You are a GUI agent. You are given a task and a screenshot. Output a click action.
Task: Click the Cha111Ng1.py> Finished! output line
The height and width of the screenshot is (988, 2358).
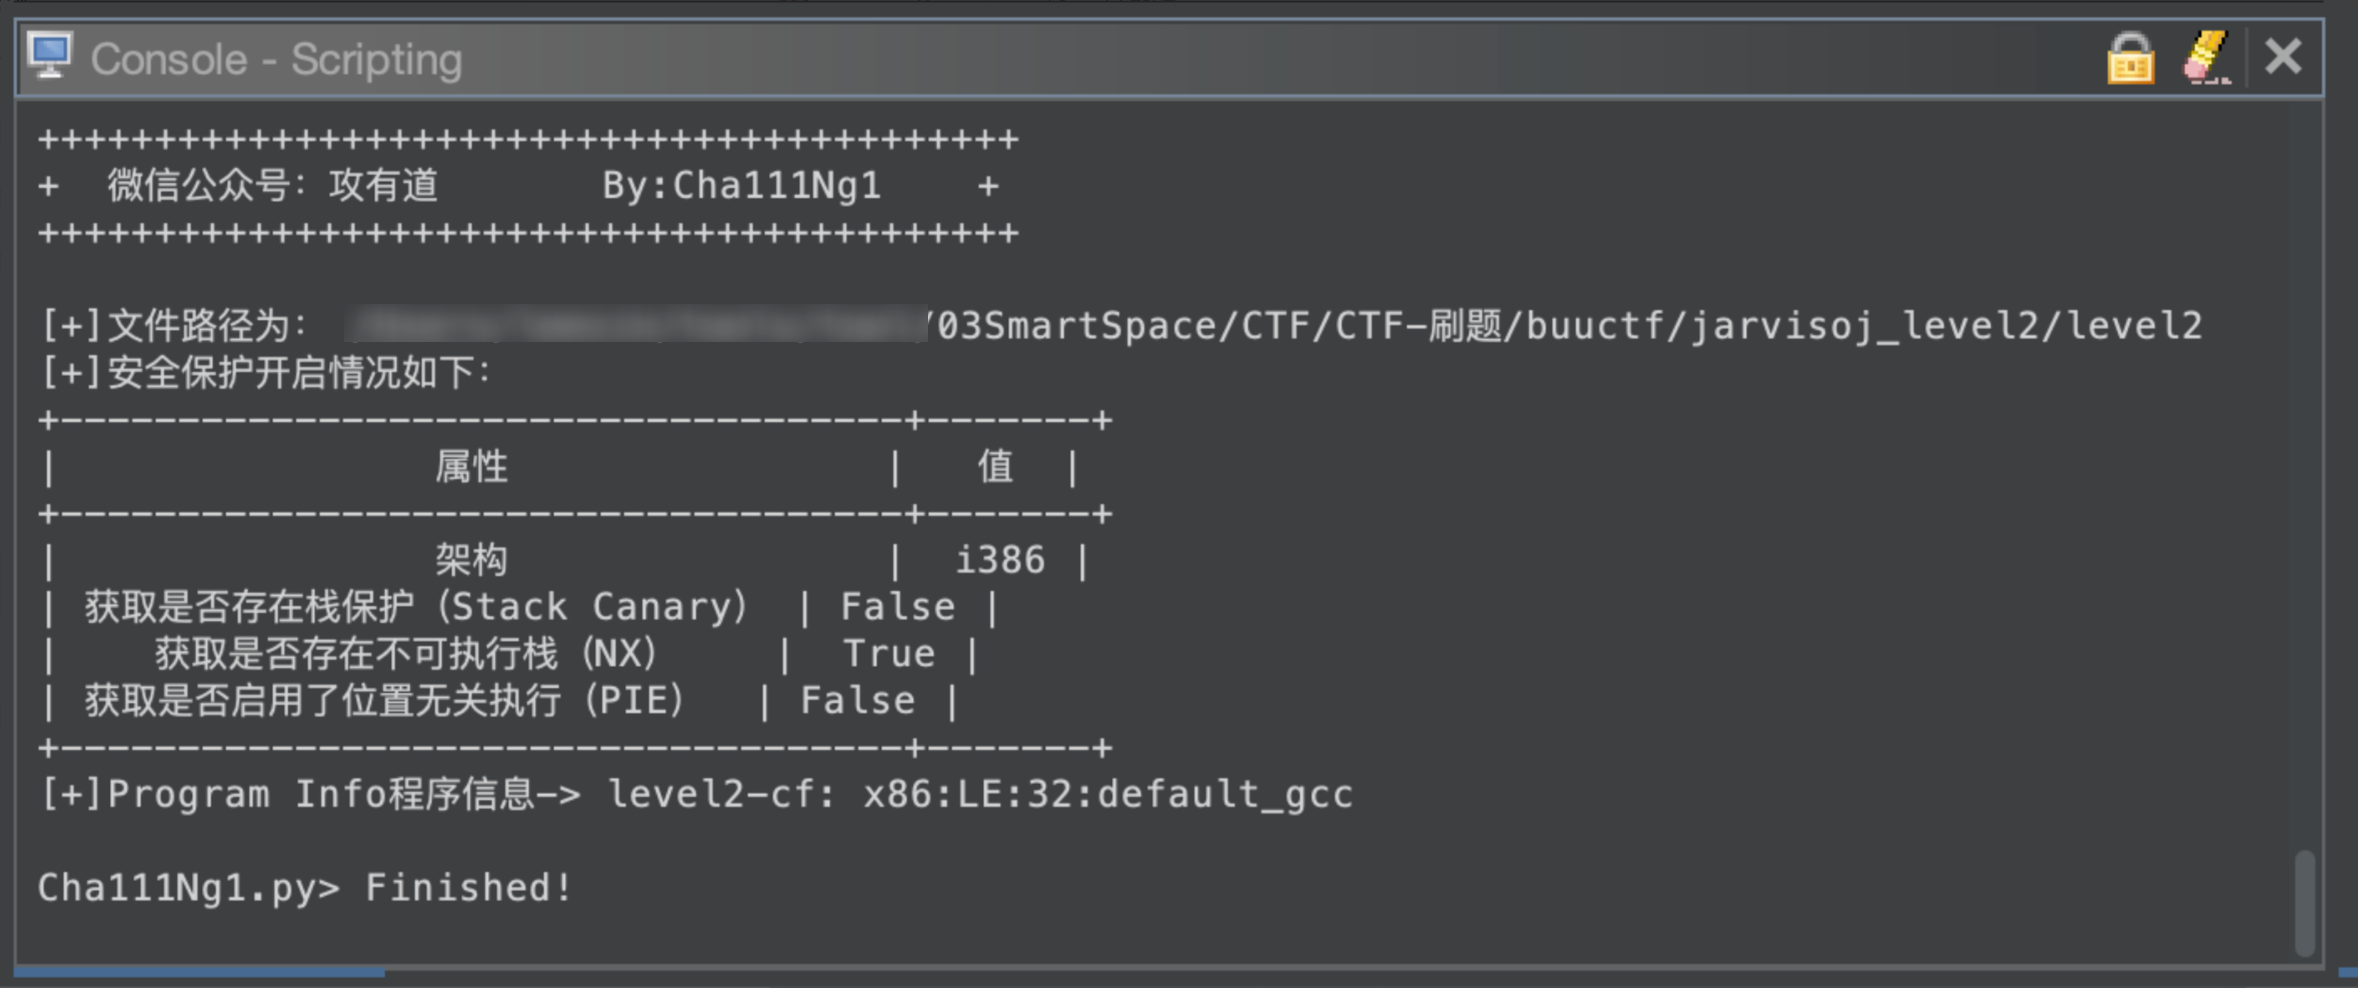click(x=300, y=887)
